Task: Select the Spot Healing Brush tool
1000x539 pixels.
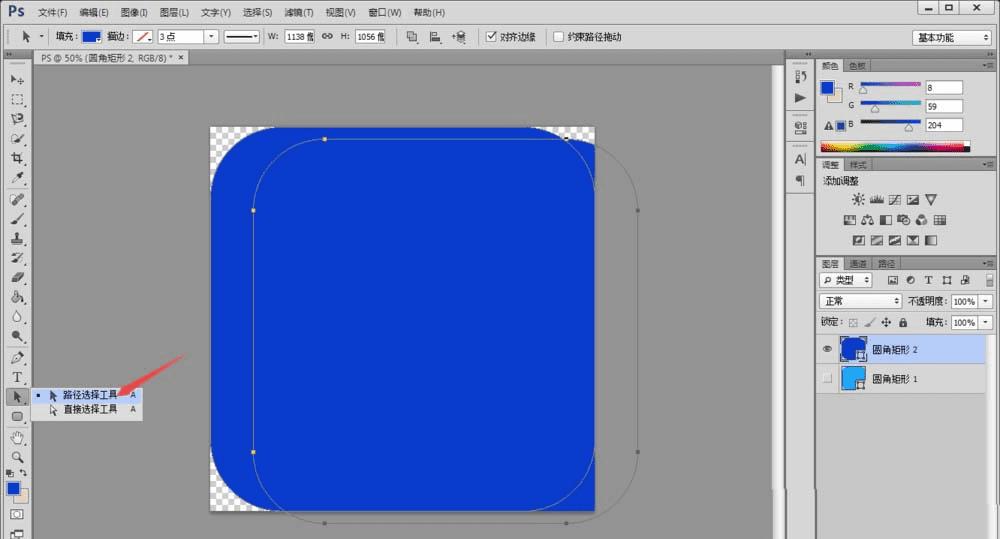Action: pyautogui.click(x=17, y=200)
